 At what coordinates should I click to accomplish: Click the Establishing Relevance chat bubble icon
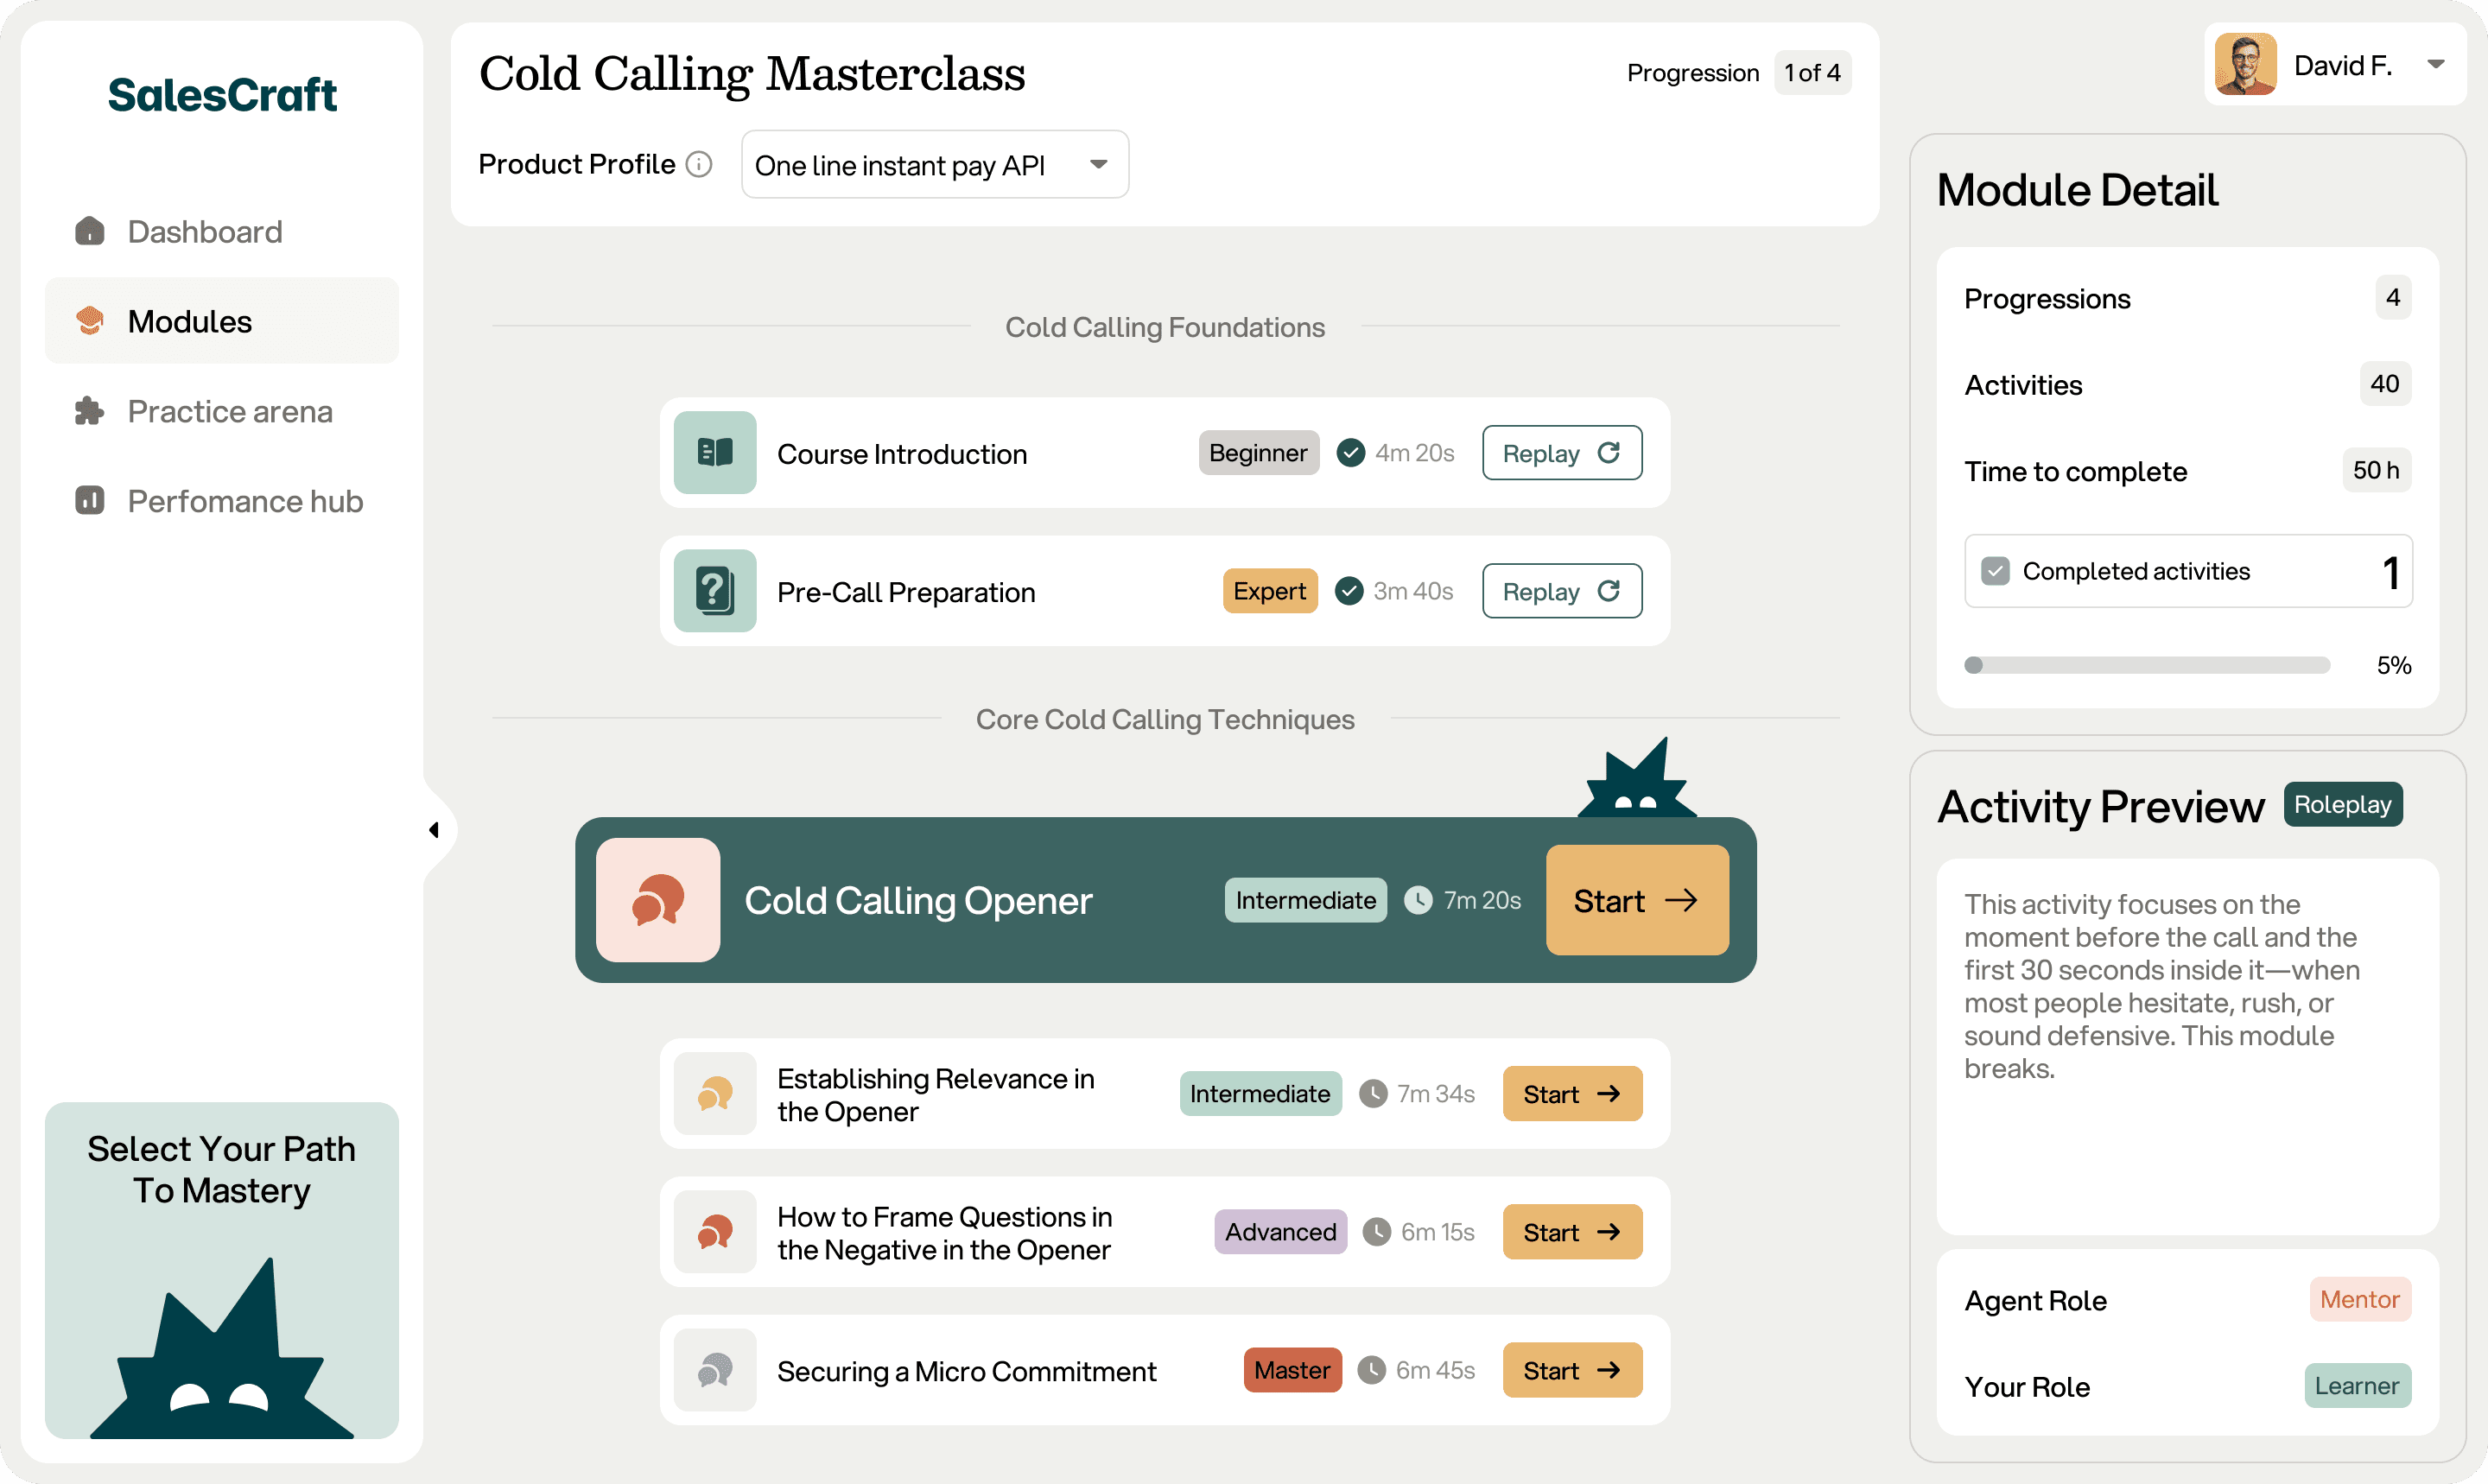point(715,1093)
